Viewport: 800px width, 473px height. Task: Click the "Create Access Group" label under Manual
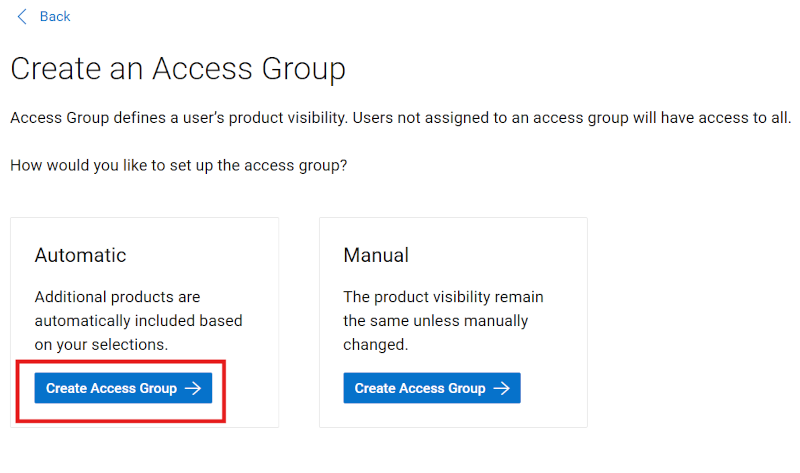tap(420, 388)
